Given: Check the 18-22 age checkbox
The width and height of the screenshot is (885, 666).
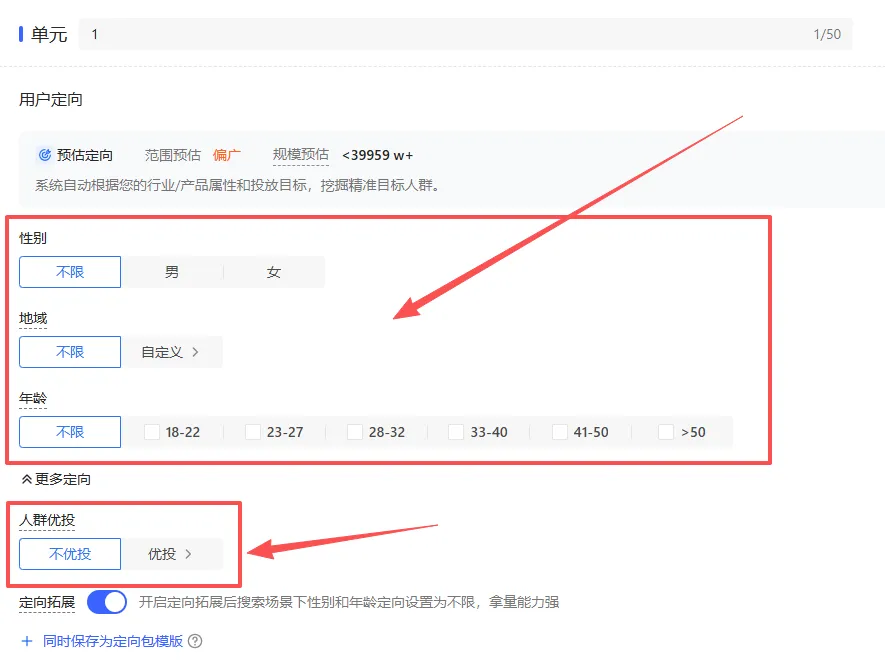Looking at the screenshot, I should click(x=153, y=431).
